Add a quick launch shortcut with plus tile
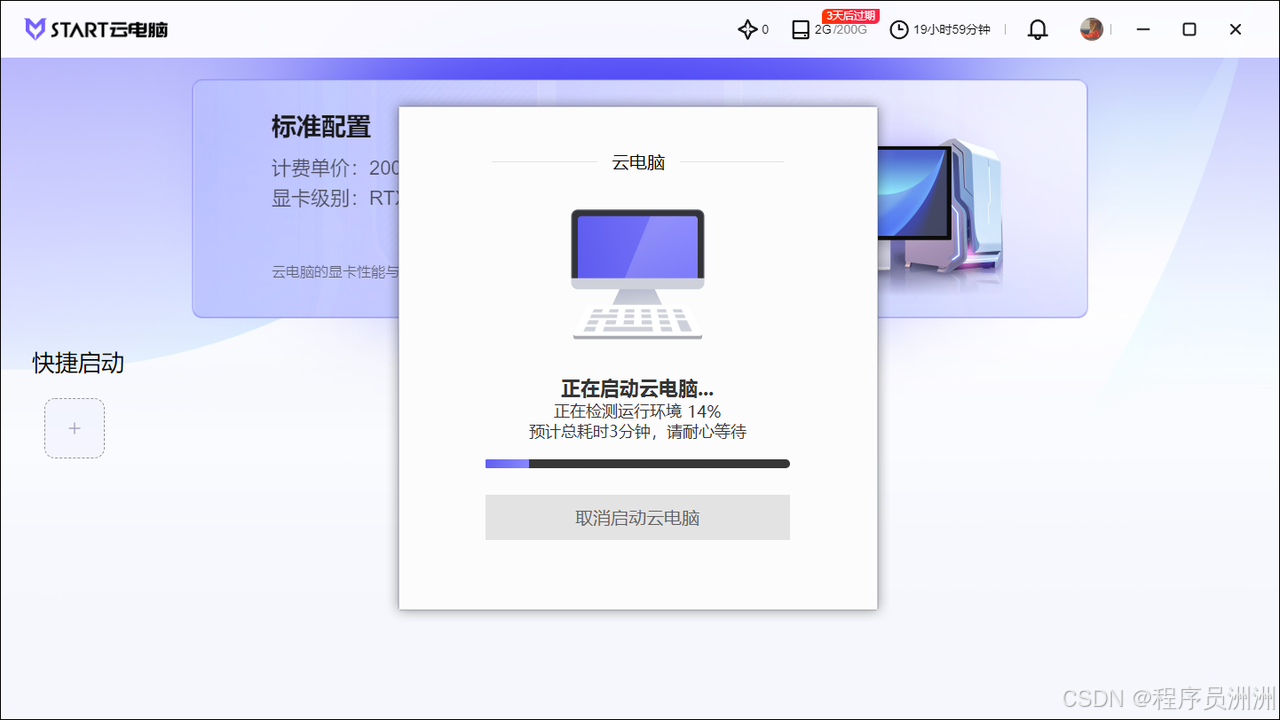The width and height of the screenshot is (1280, 720). 74,428
